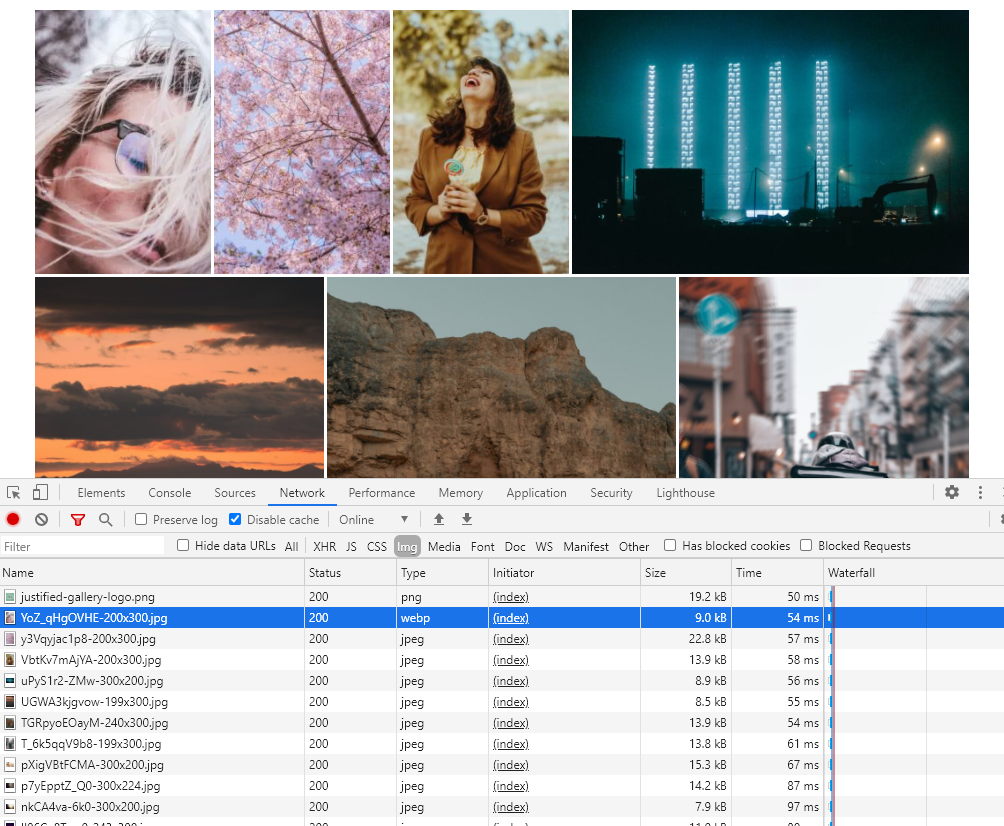This screenshot has height=826, width=1004.
Task: Toggle the red filter funnel icon
Action: pyautogui.click(x=78, y=519)
